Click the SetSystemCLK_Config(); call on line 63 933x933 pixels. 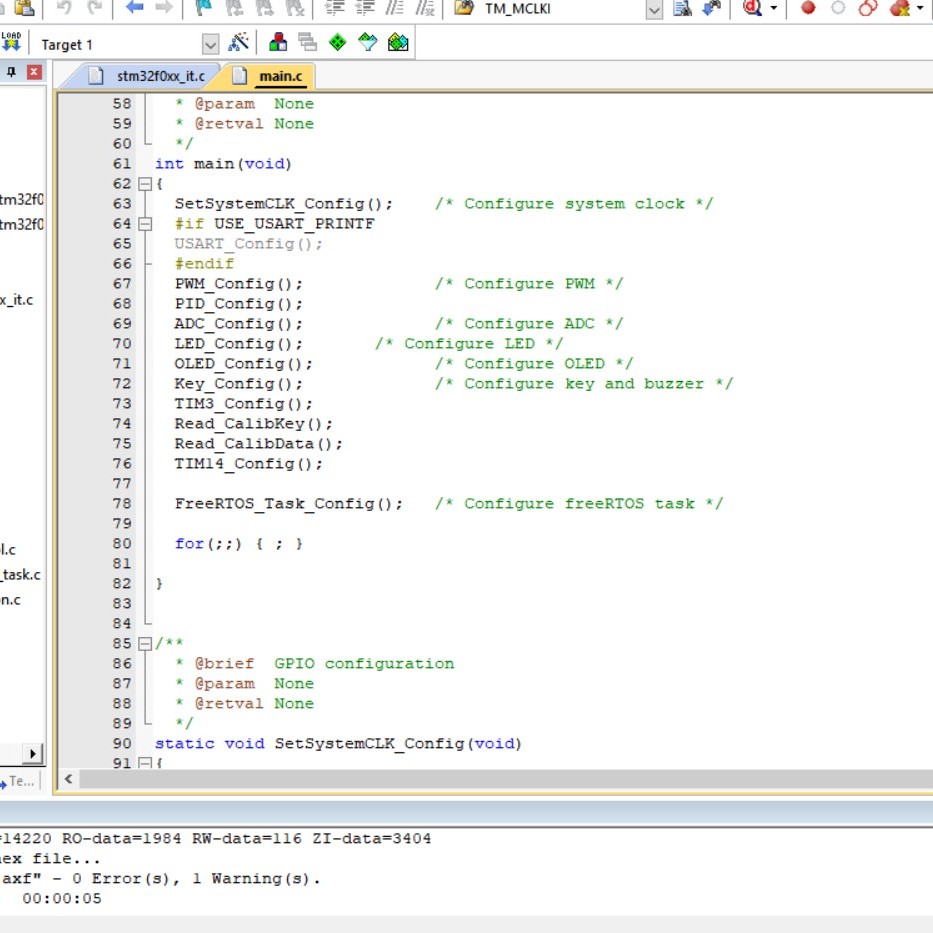tap(283, 204)
